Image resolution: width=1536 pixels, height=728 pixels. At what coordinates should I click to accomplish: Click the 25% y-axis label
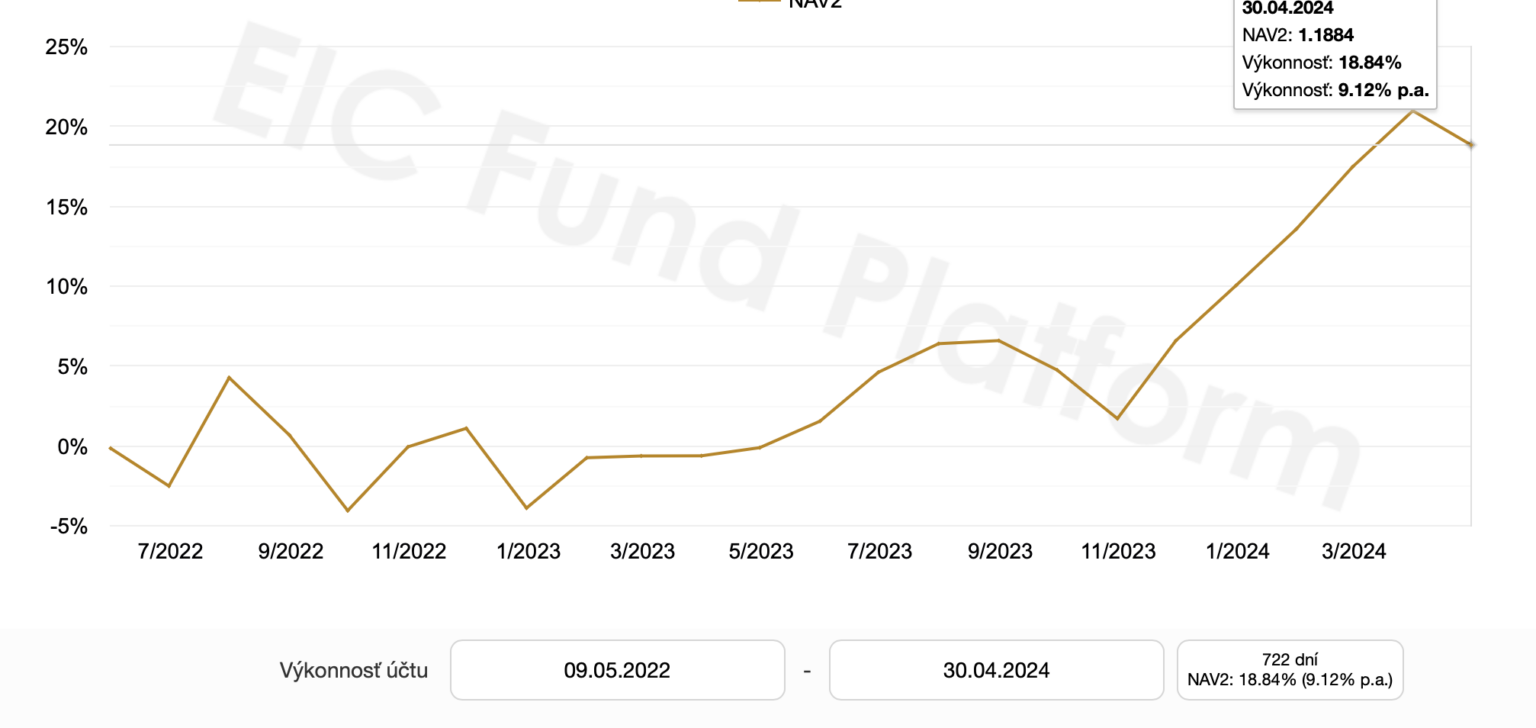(x=66, y=48)
